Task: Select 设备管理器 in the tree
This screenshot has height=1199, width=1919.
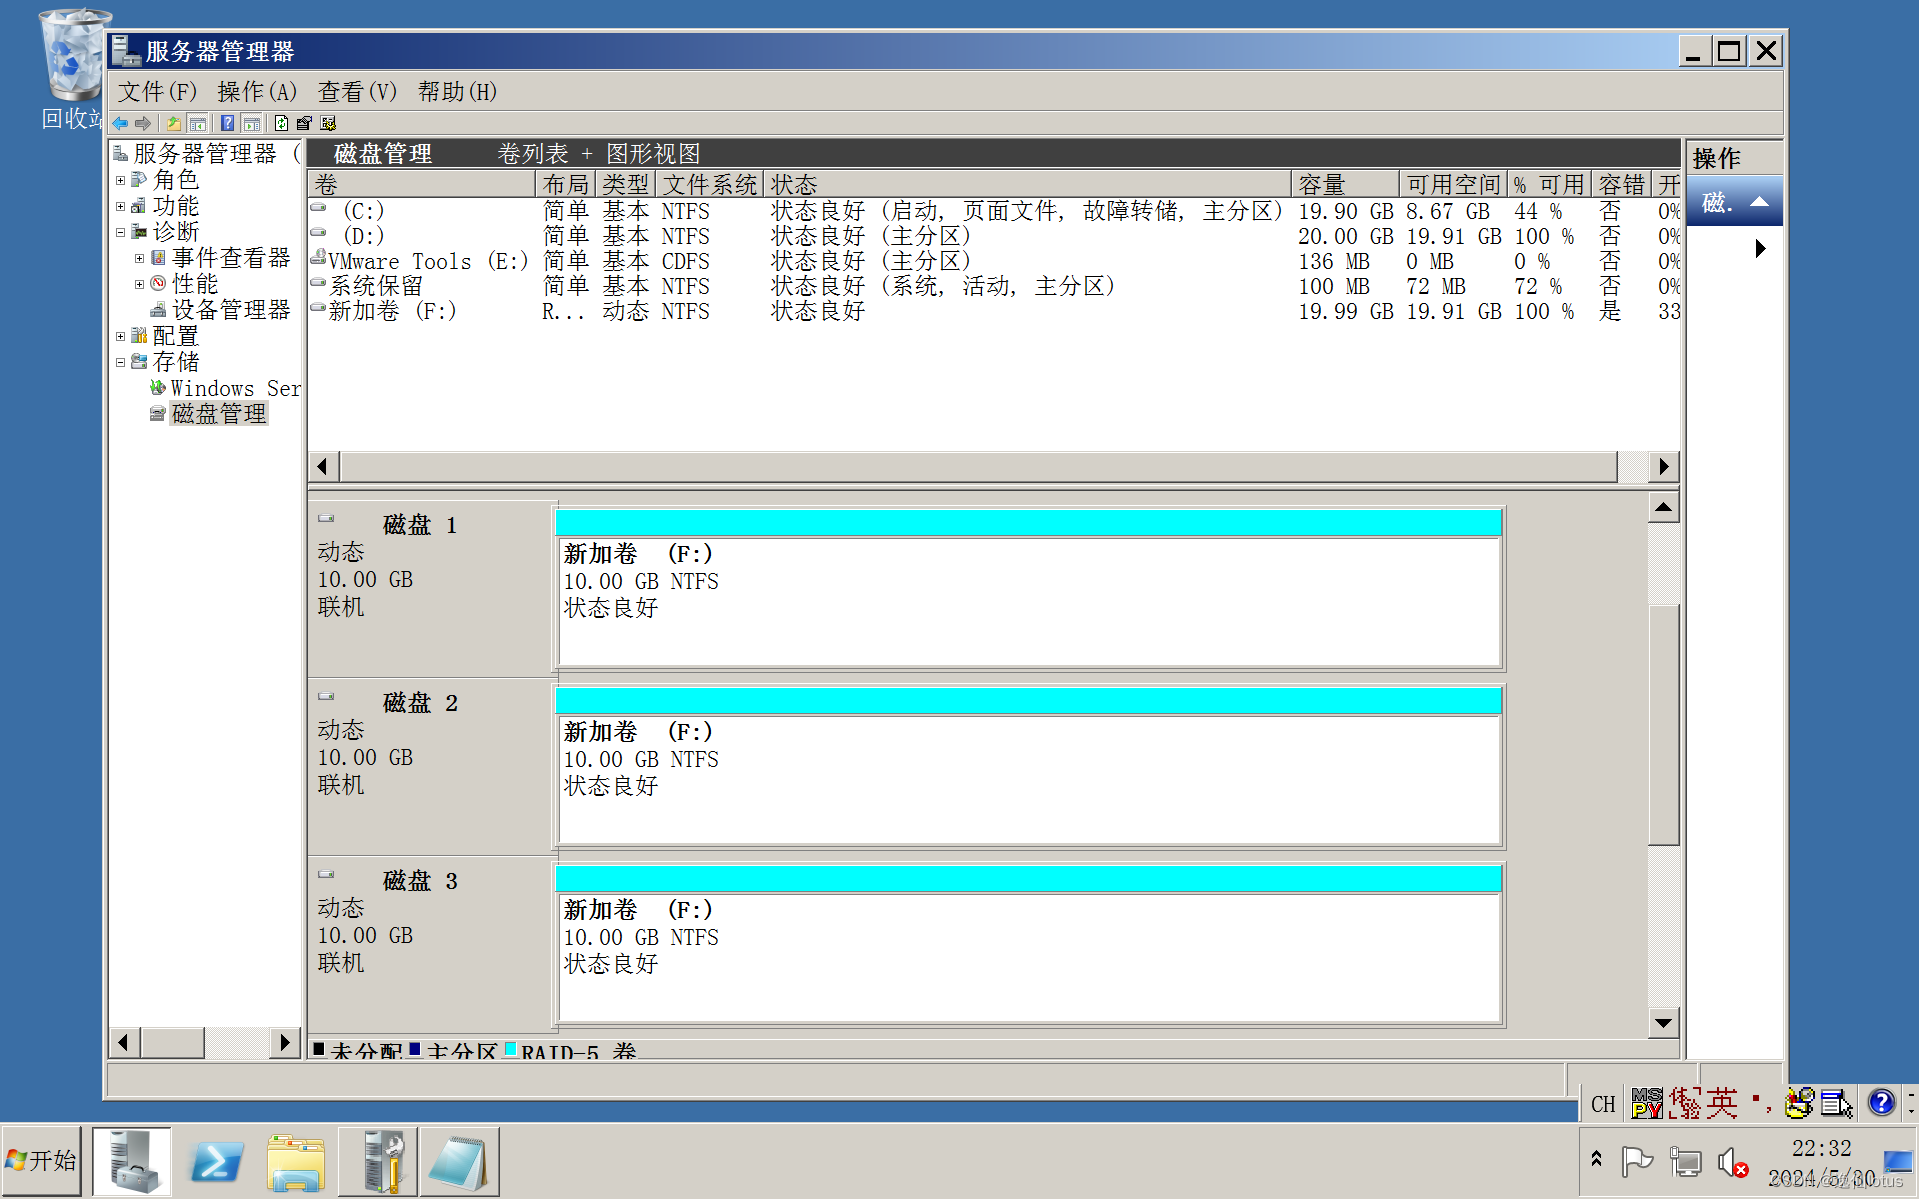Action: coord(231,310)
